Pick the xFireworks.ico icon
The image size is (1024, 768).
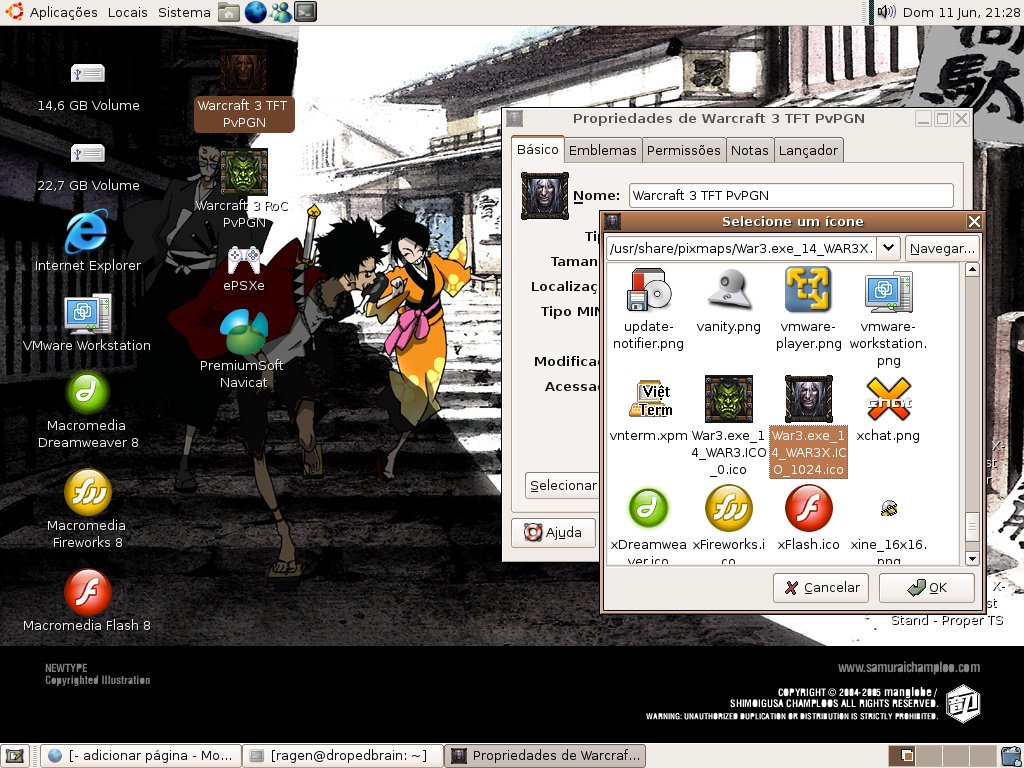tap(728, 508)
